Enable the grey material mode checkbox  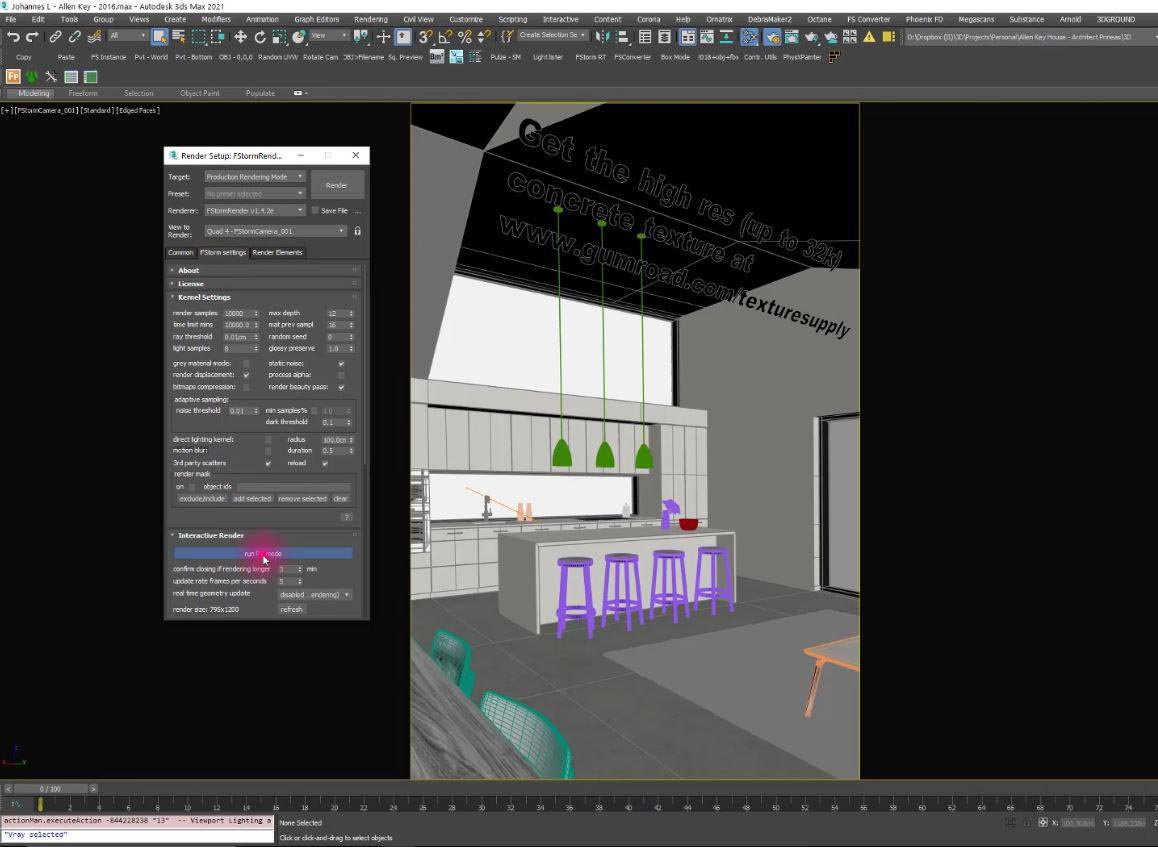tap(246, 364)
